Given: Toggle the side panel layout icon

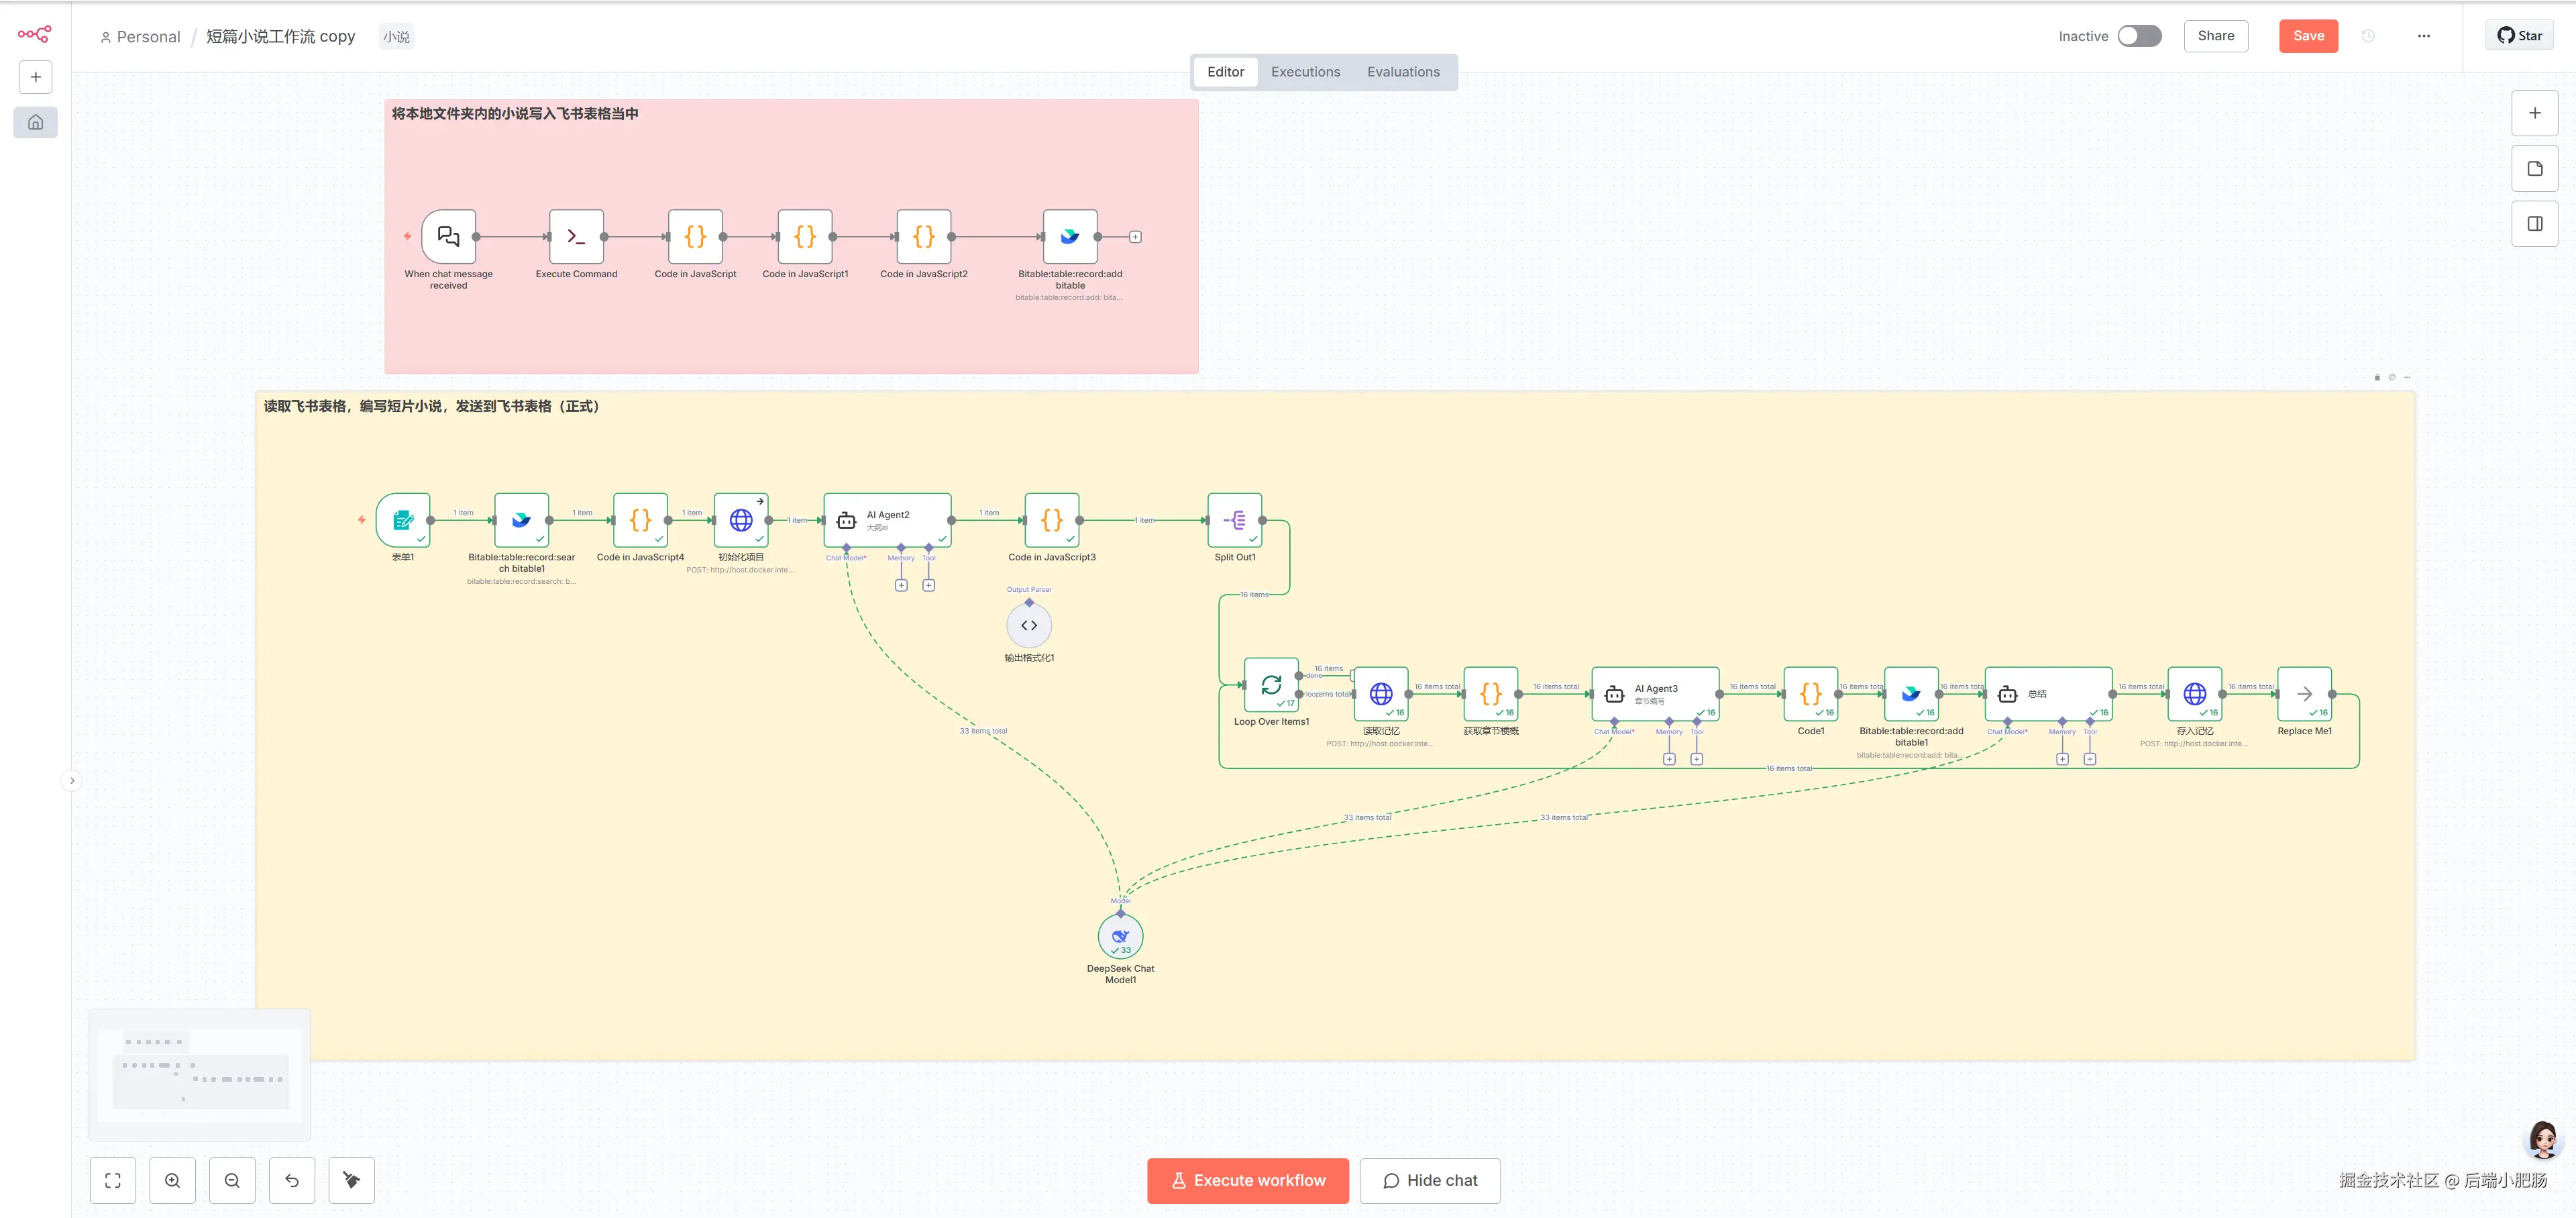Looking at the screenshot, I should click(x=2534, y=224).
